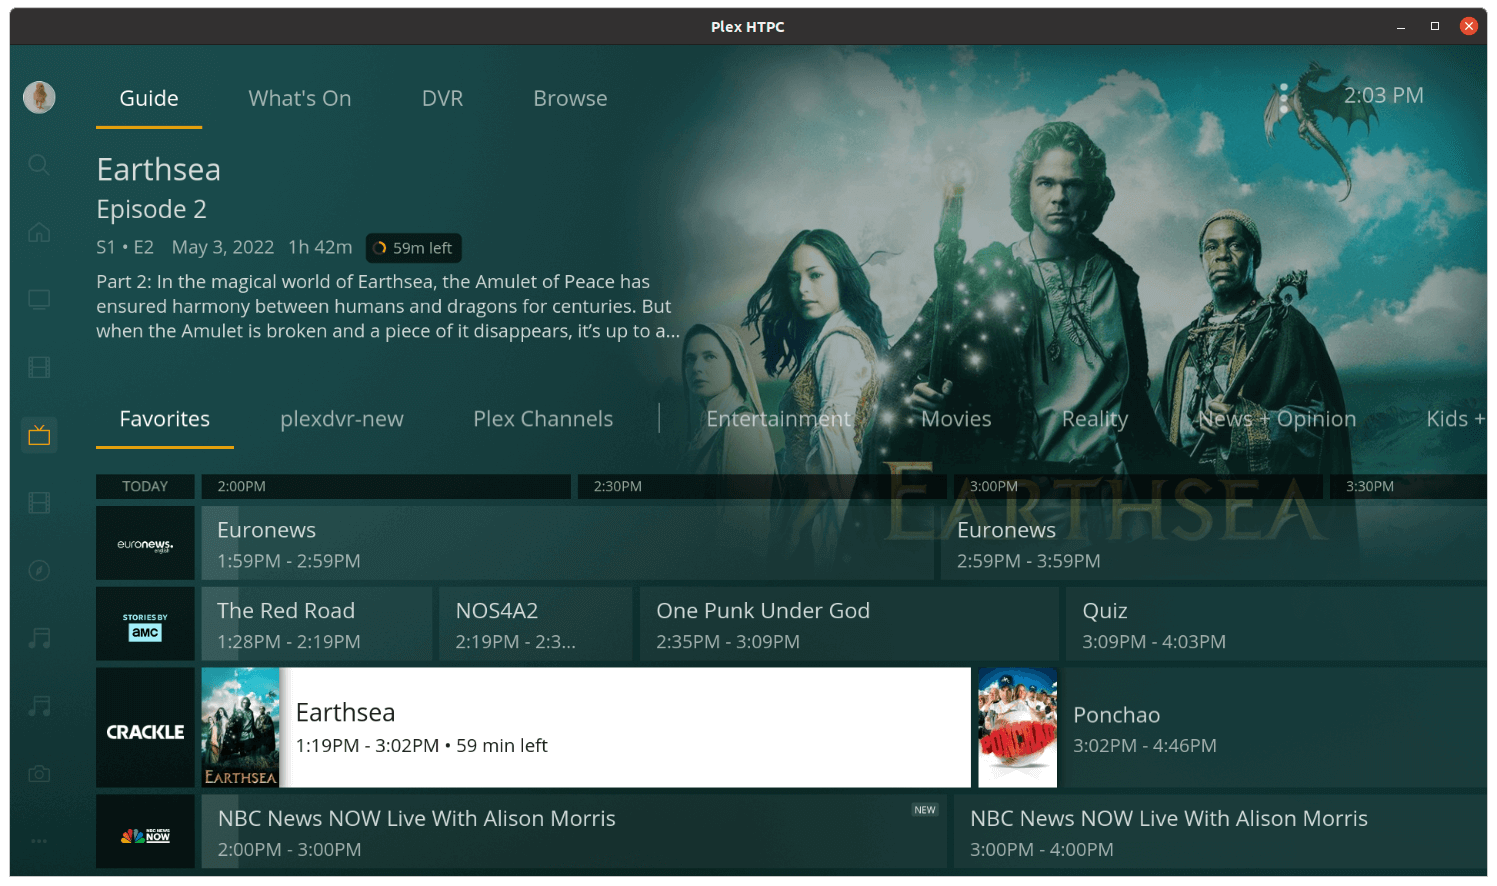Open the three-dot options menu near clock
The width and height of the screenshot is (1497, 886).
point(1284,97)
